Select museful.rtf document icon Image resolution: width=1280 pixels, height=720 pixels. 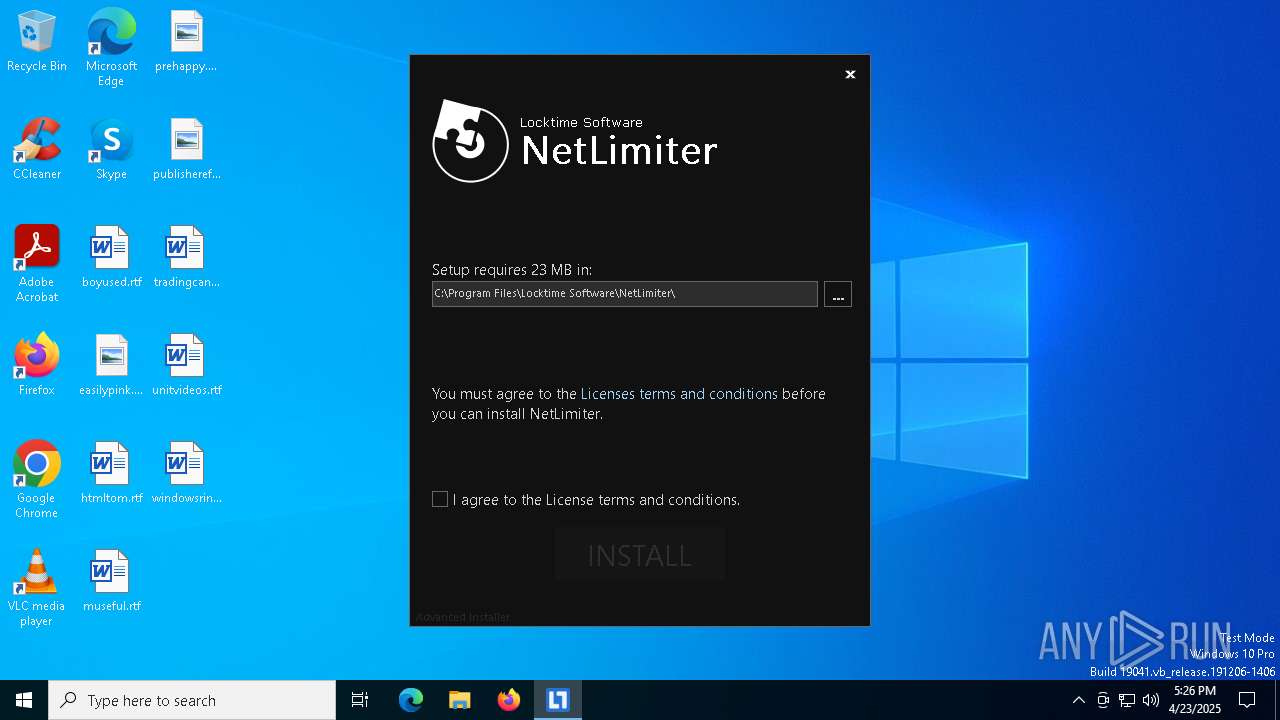111,582
